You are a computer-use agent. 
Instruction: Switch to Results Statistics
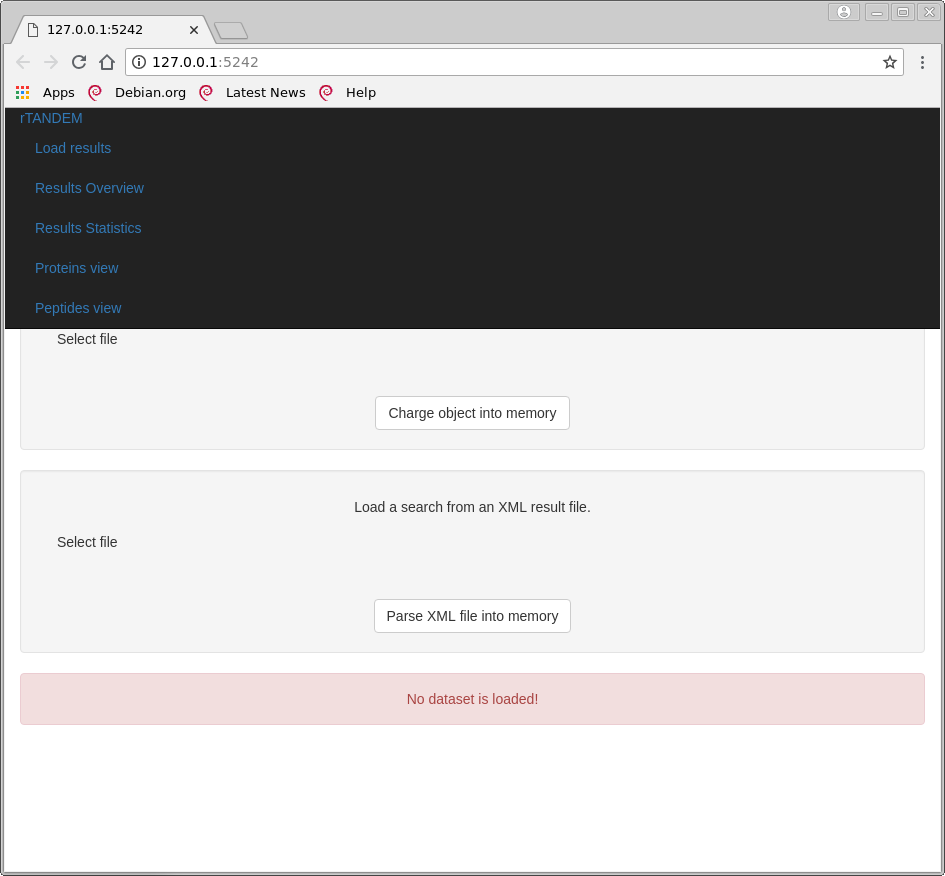pos(88,228)
